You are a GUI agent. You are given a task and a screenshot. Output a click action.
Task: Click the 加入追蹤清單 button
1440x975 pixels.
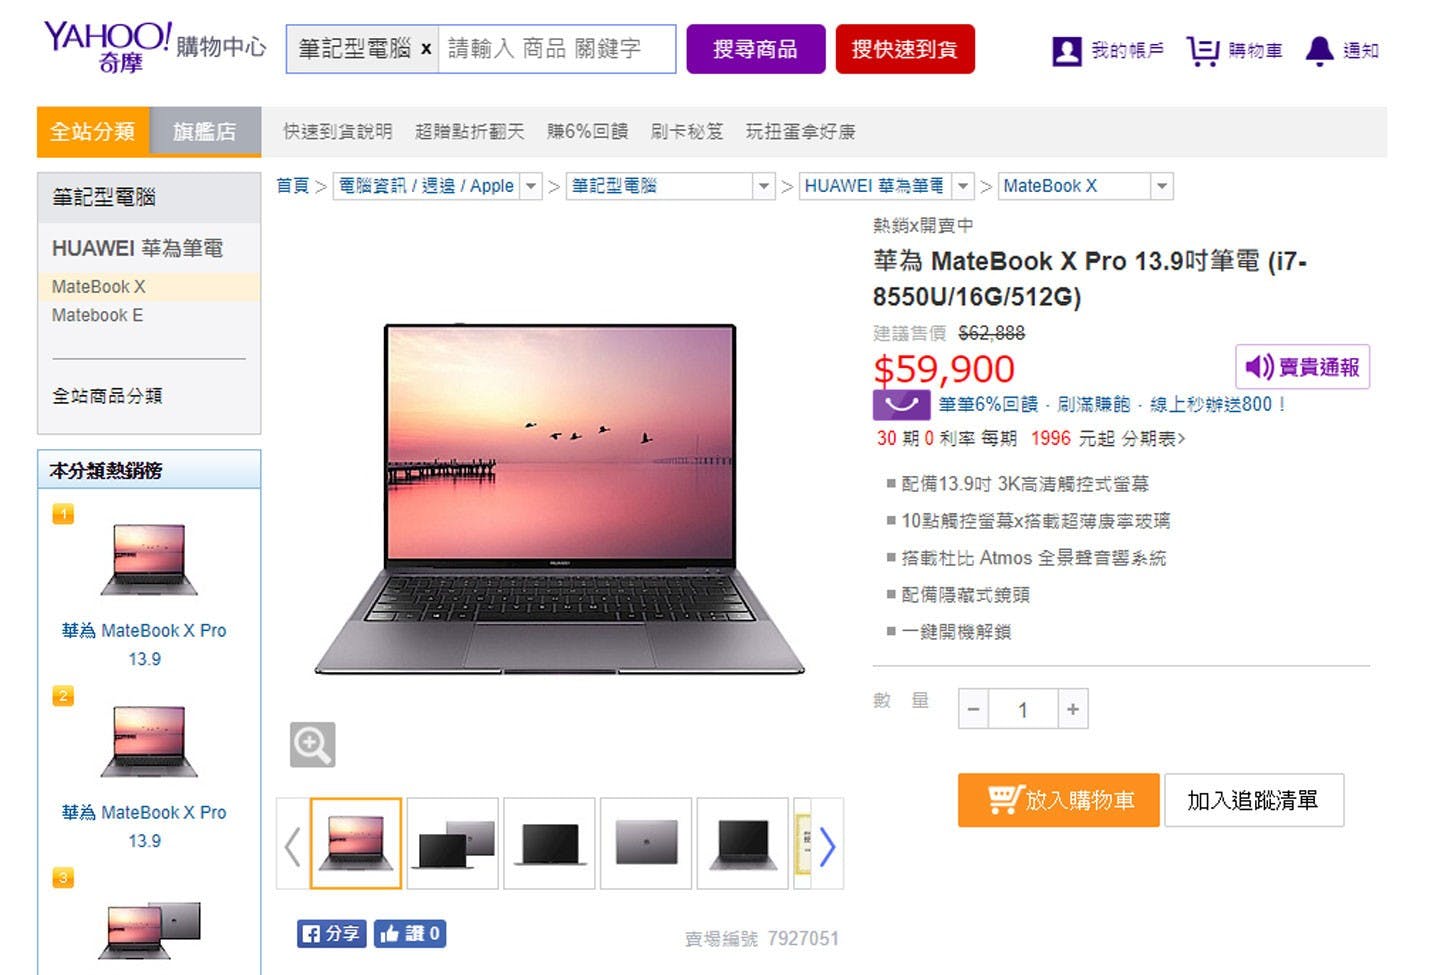coord(1253,800)
